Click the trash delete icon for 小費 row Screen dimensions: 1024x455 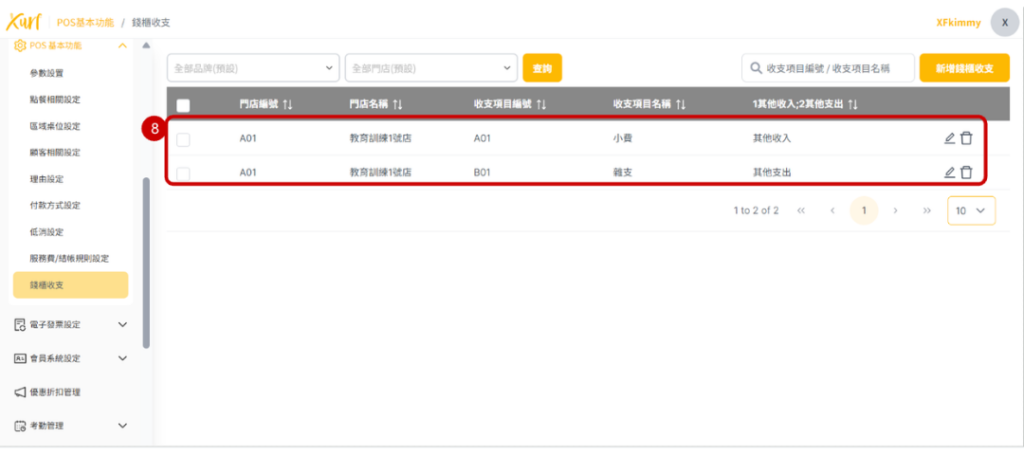(x=966, y=138)
